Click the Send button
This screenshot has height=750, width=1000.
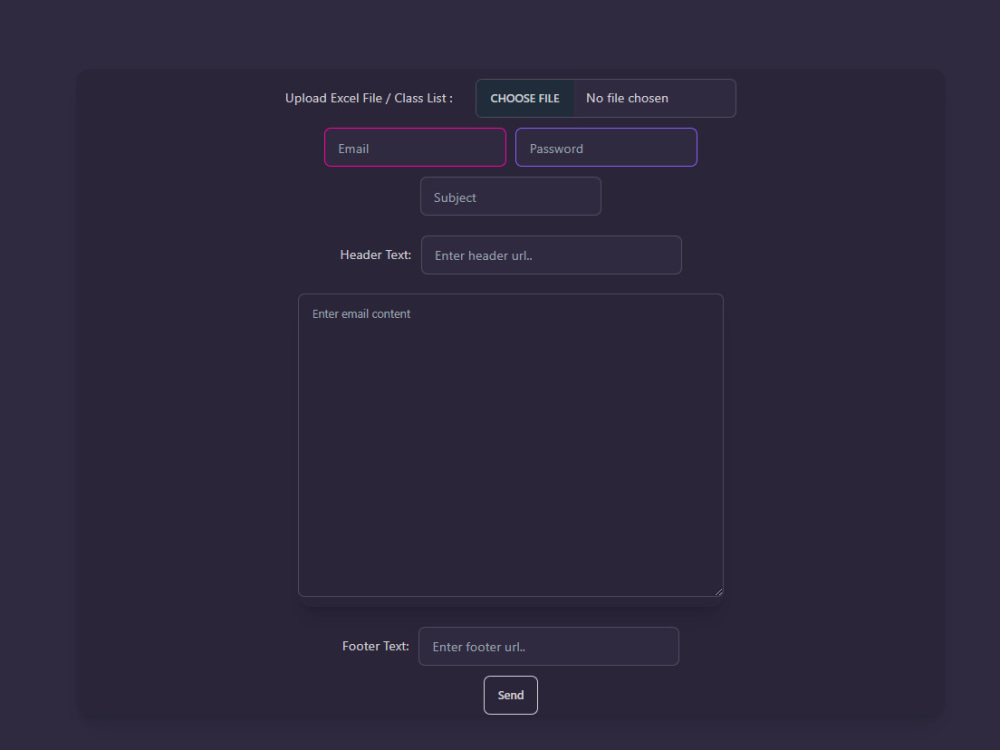click(x=510, y=695)
